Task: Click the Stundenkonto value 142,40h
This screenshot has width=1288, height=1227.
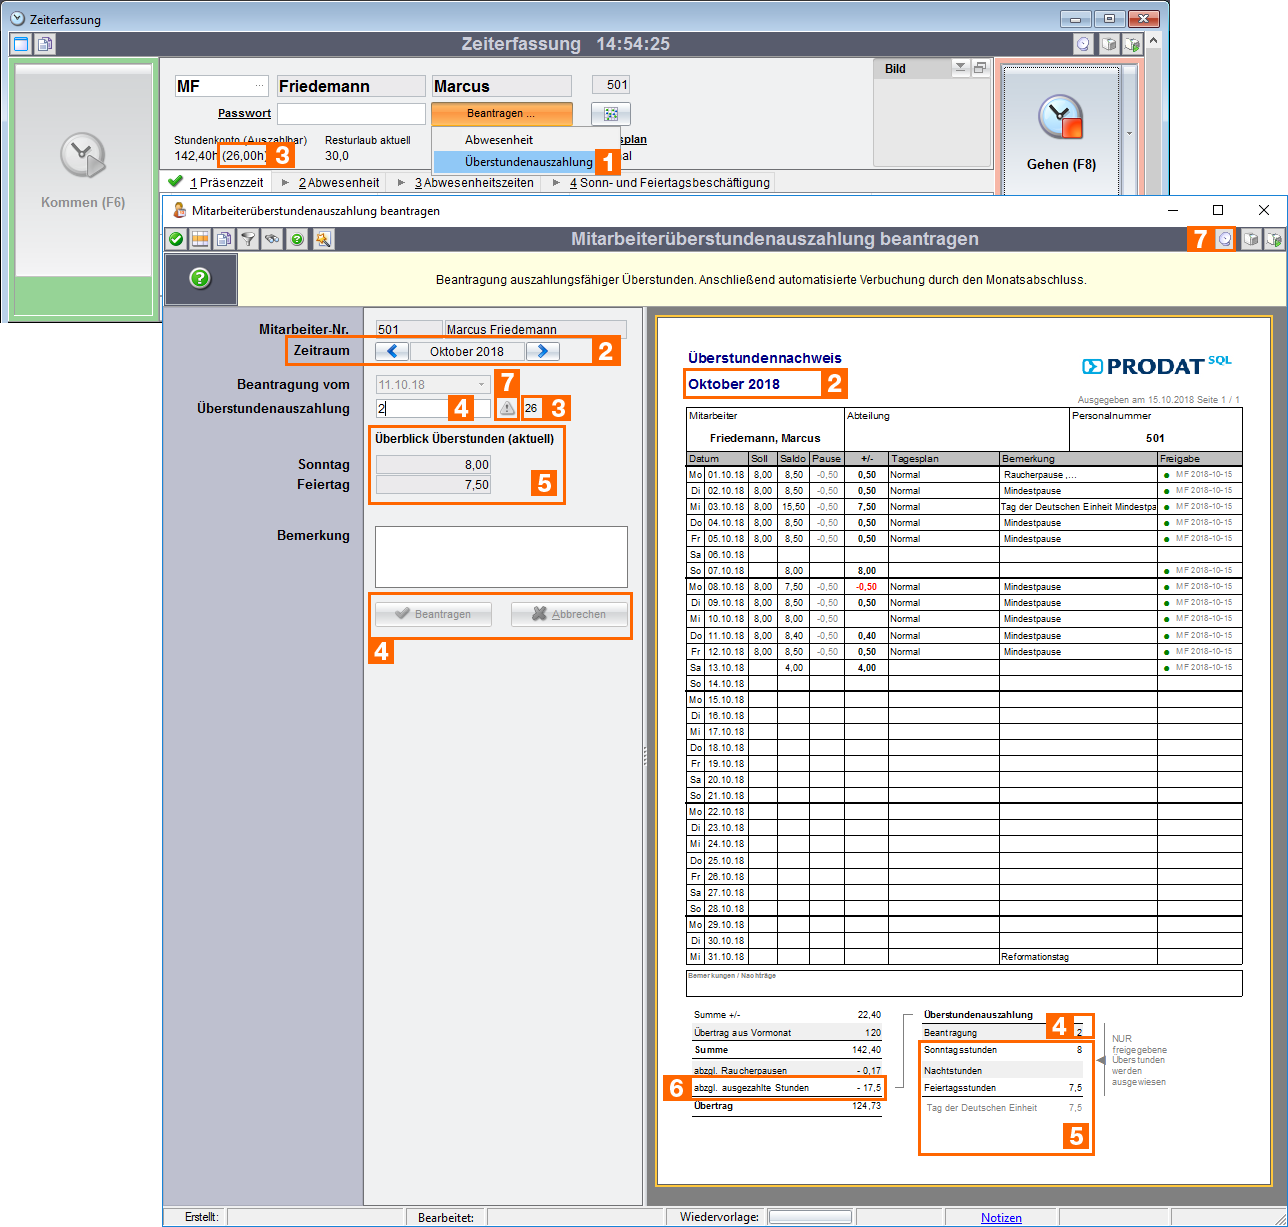Action: click(196, 156)
